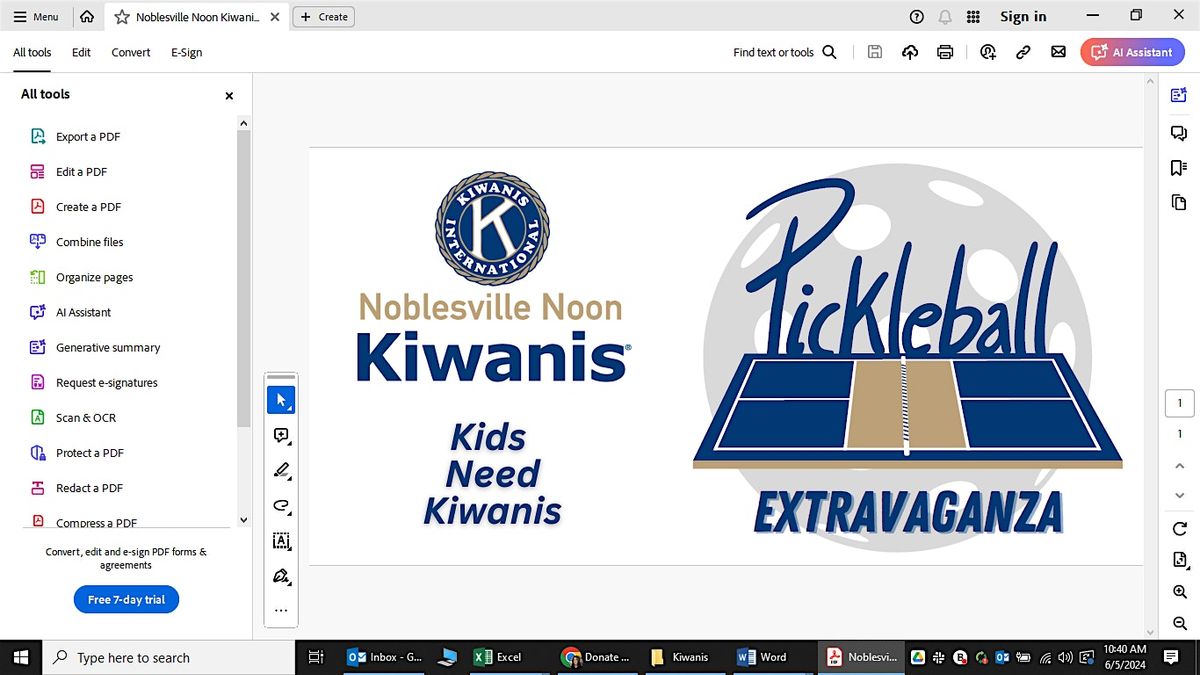This screenshot has width=1200, height=675.
Task: Open the Edit tab
Action: pos(81,52)
